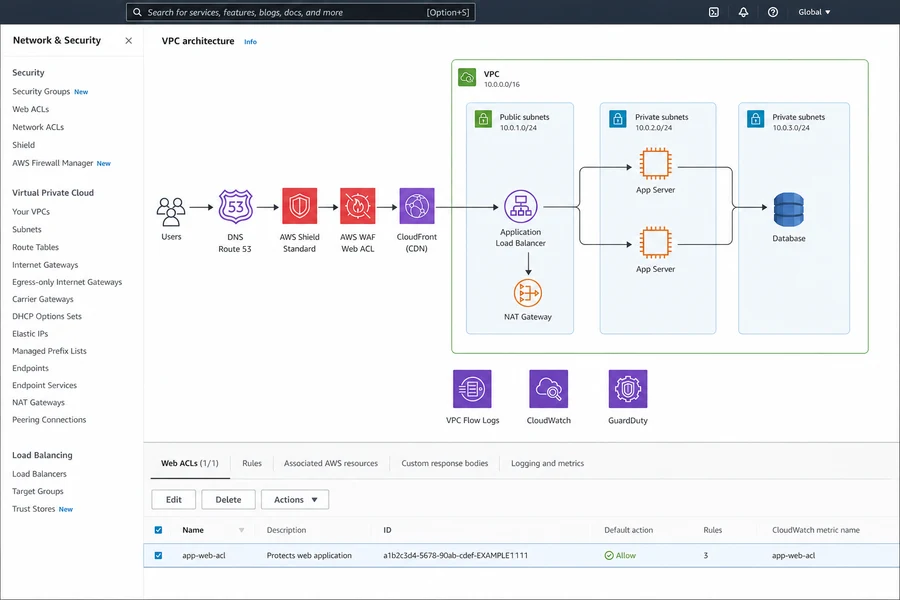Click the search magnifier icon
The width and height of the screenshot is (900, 600).
point(137,12)
